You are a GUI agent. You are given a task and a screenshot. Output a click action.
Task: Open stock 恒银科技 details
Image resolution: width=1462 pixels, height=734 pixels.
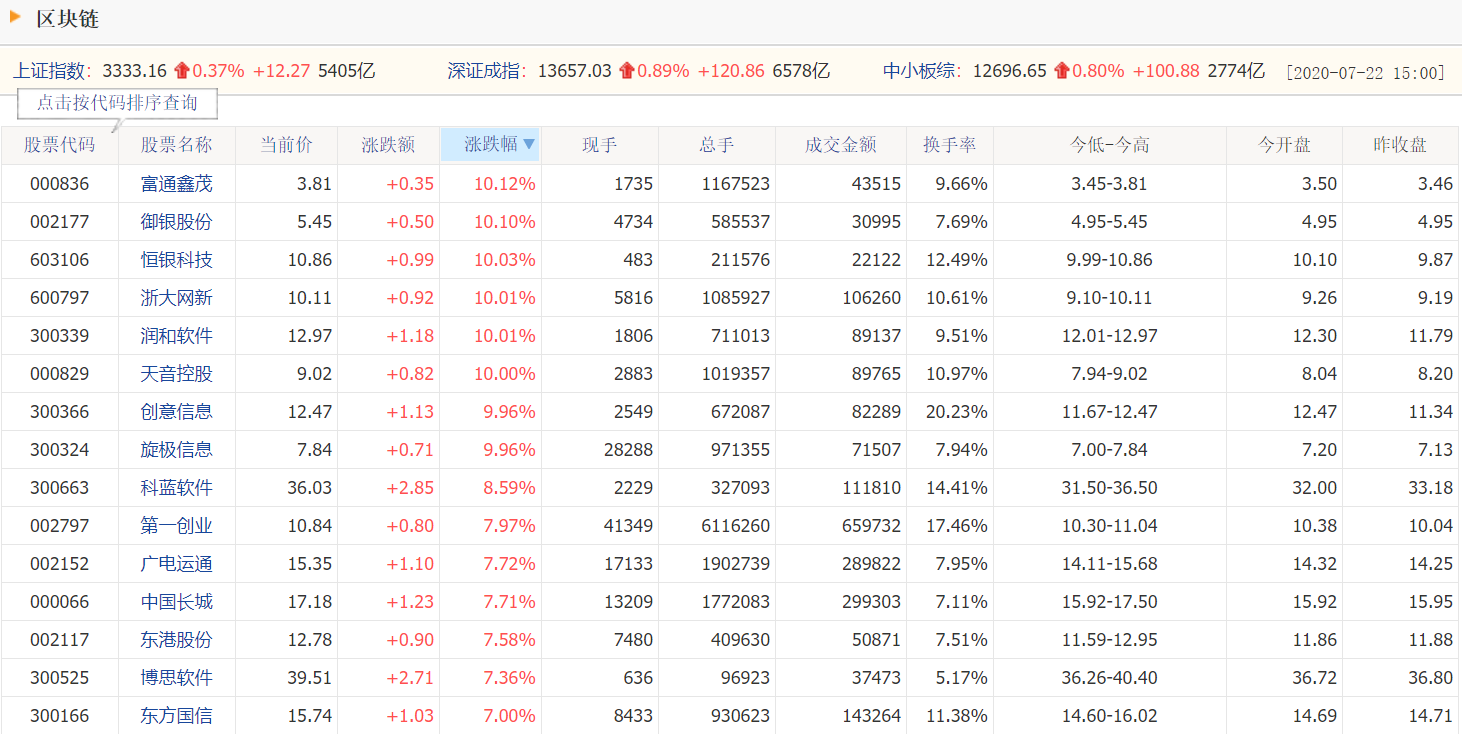point(177,260)
